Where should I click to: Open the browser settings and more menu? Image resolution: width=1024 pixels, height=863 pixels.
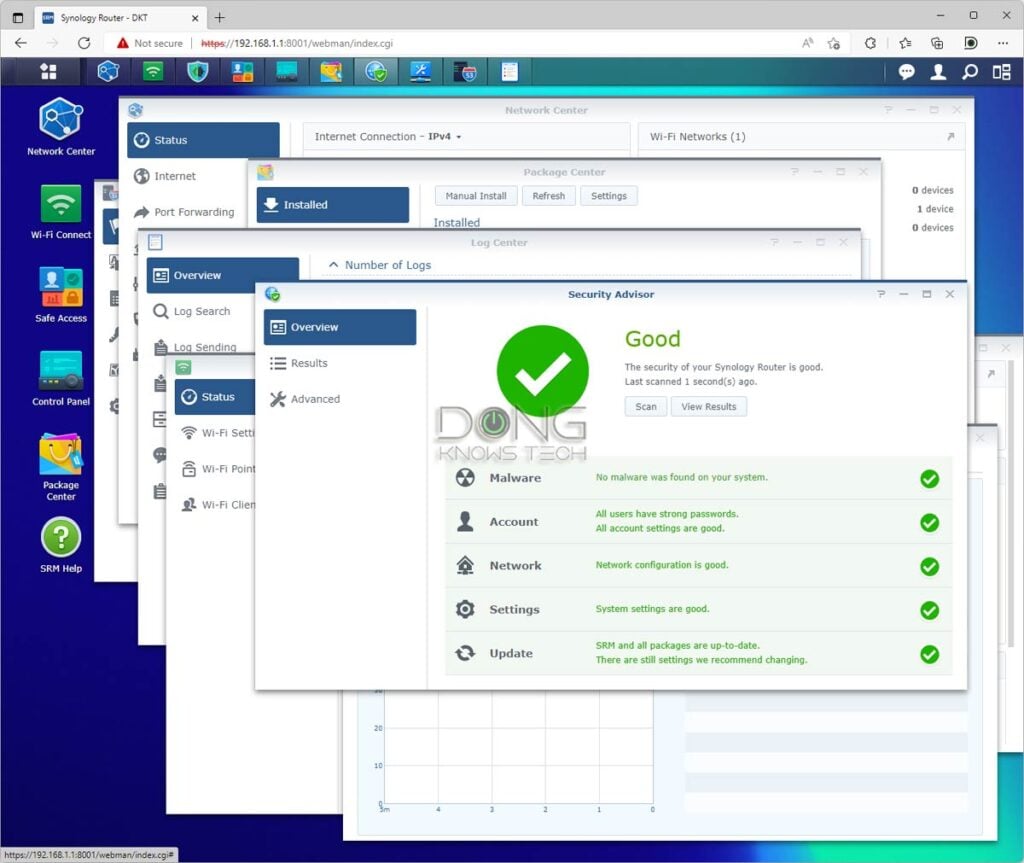point(1002,43)
